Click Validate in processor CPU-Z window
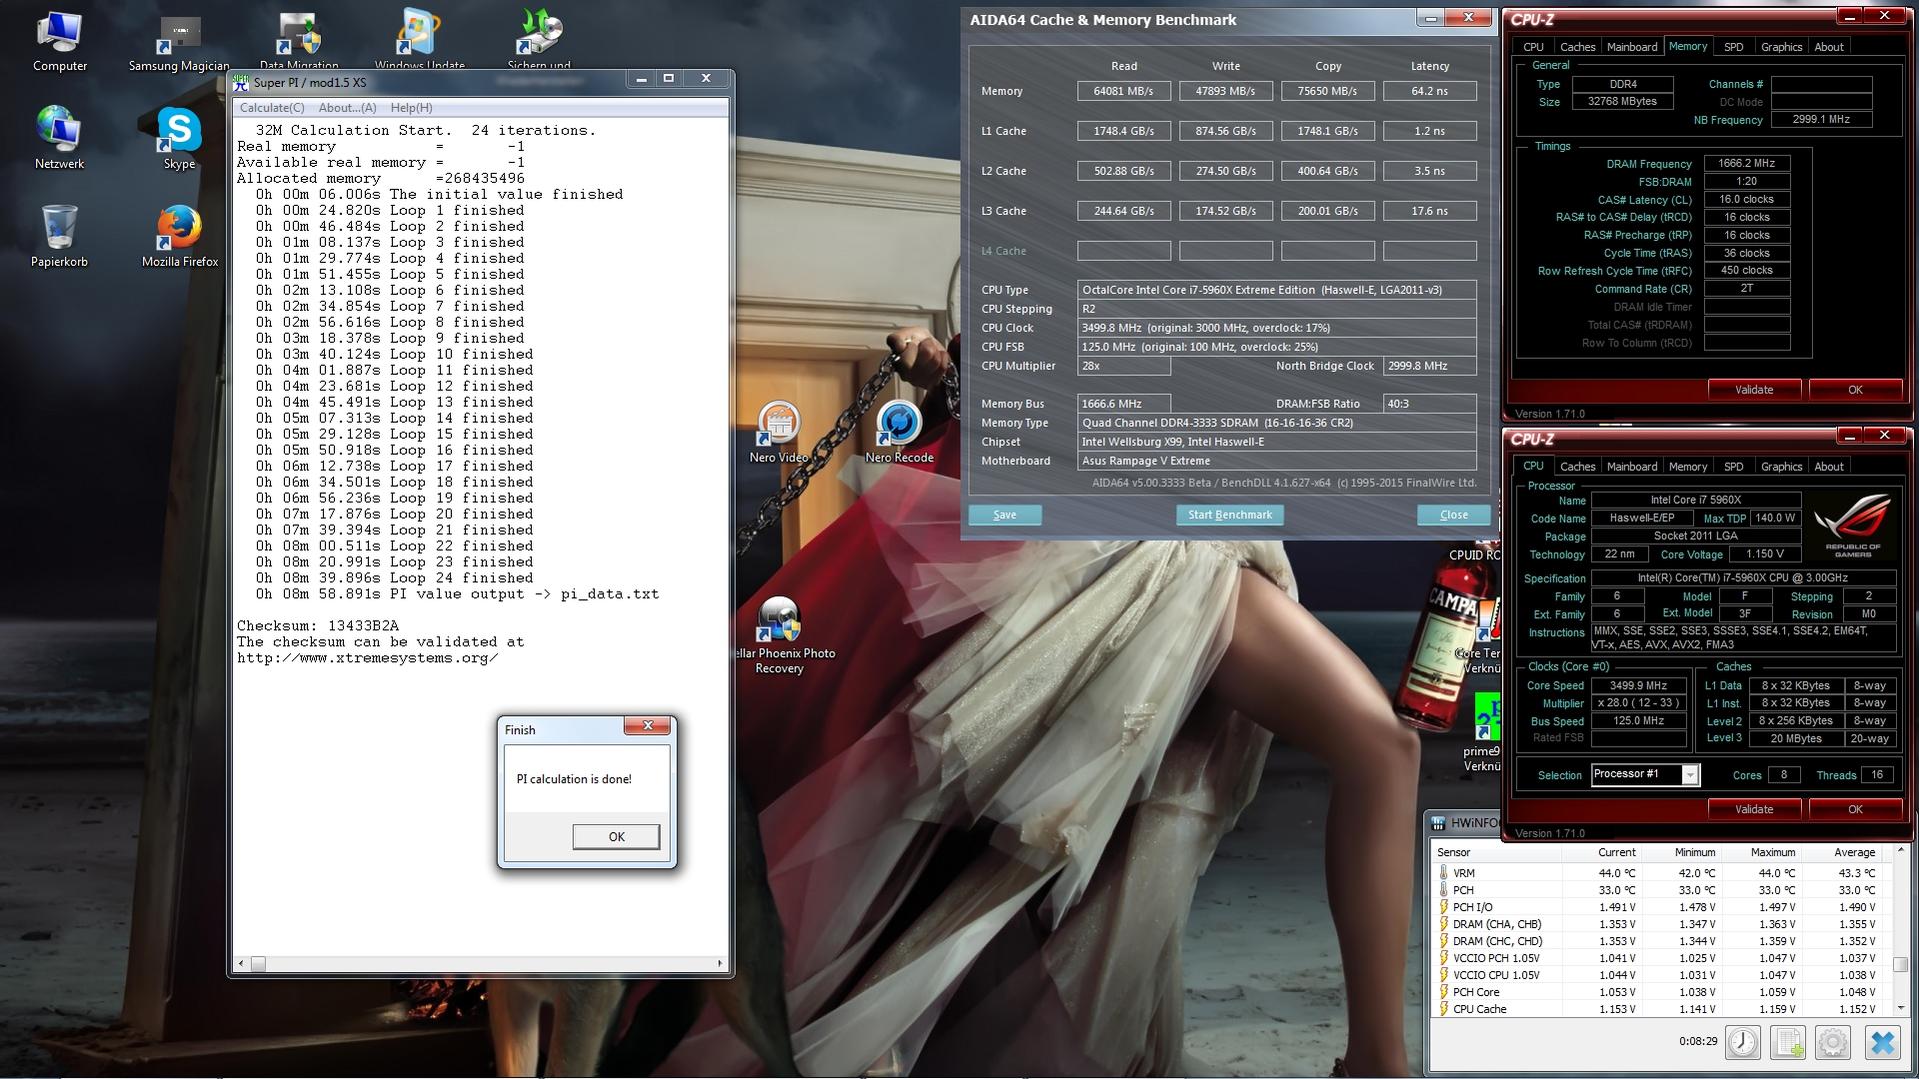 click(1753, 810)
